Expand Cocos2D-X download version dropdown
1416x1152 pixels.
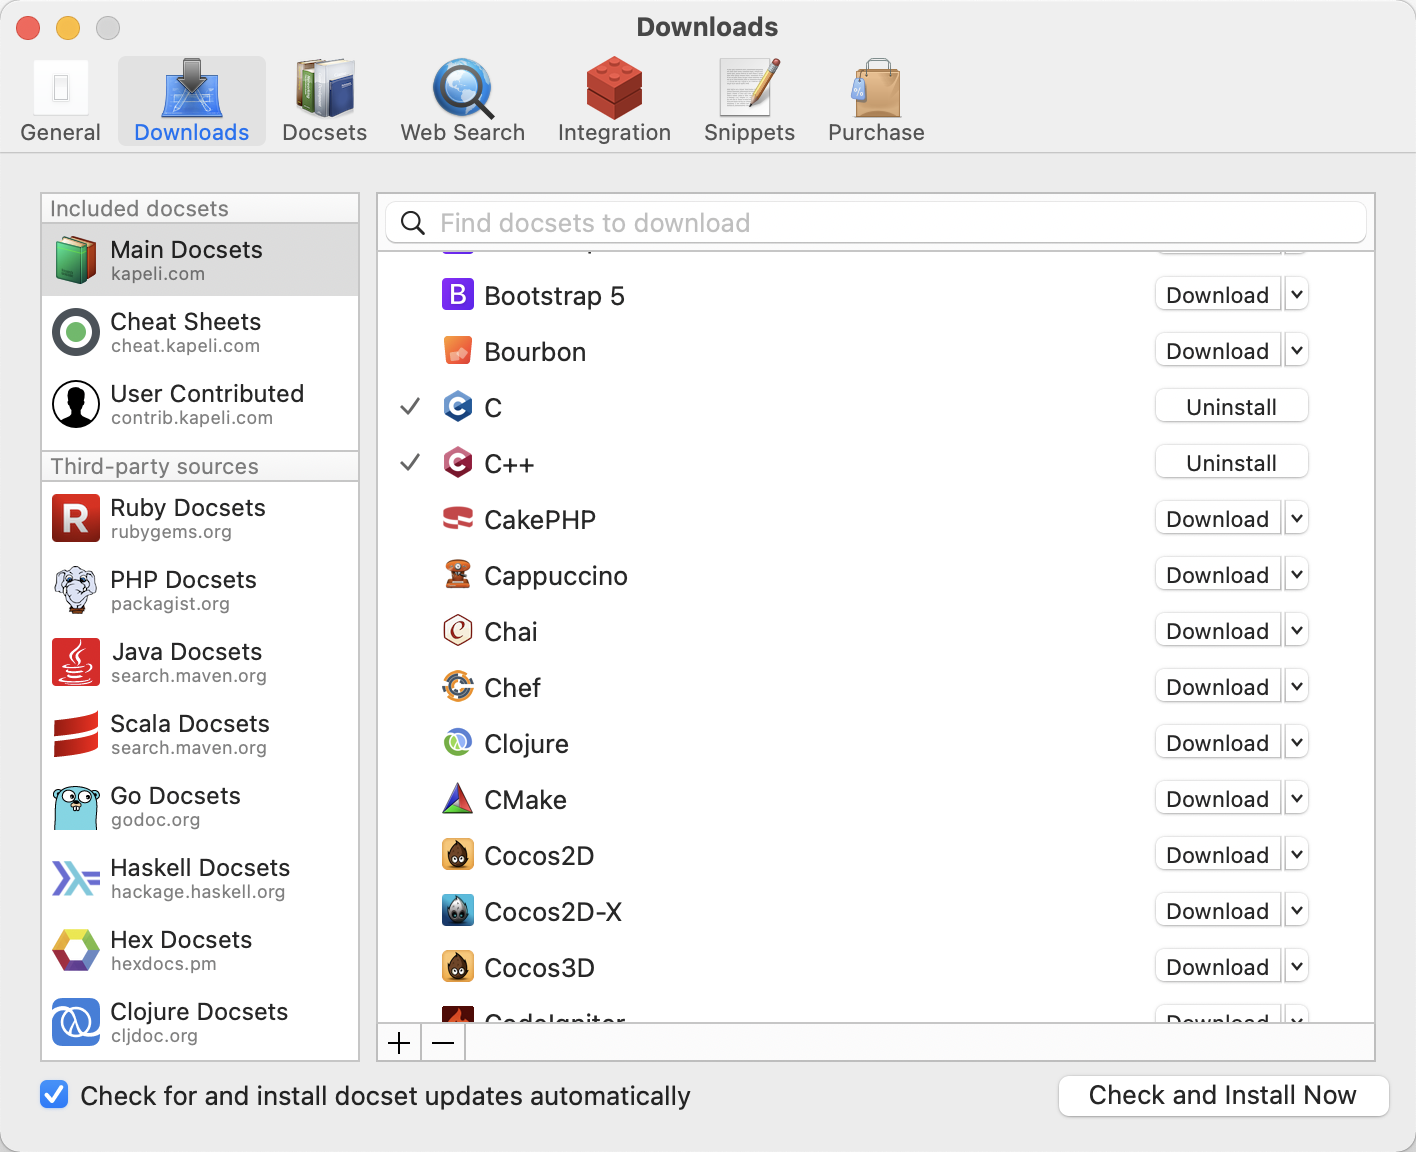pyautogui.click(x=1296, y=911)
